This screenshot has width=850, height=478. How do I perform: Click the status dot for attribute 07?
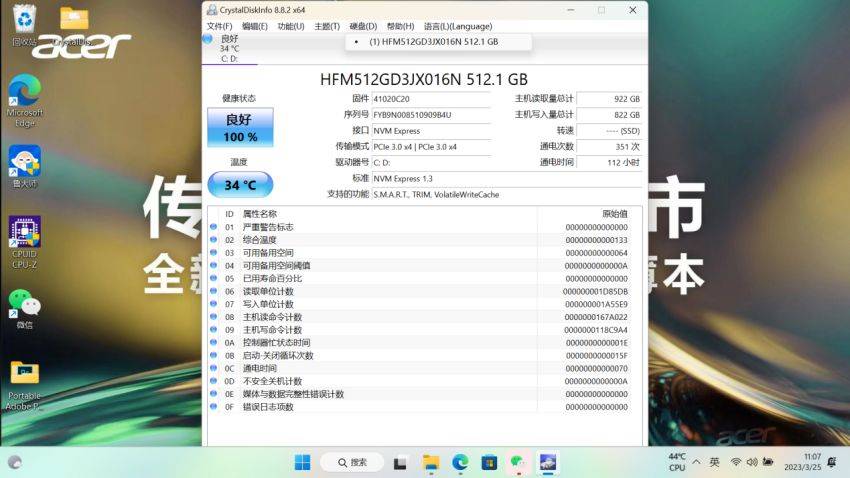coord(214,304)
